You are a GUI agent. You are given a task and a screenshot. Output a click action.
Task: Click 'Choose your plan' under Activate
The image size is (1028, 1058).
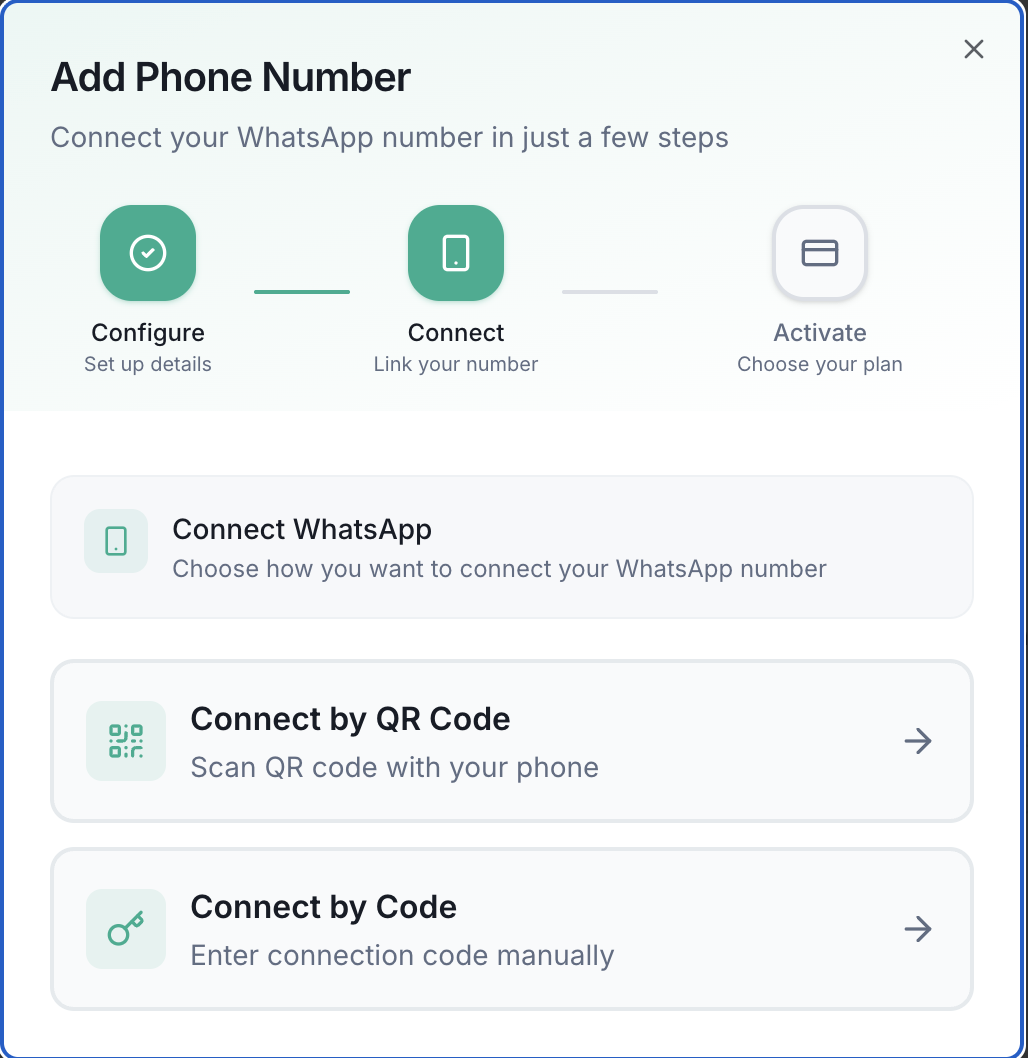[x=820, y=364]
